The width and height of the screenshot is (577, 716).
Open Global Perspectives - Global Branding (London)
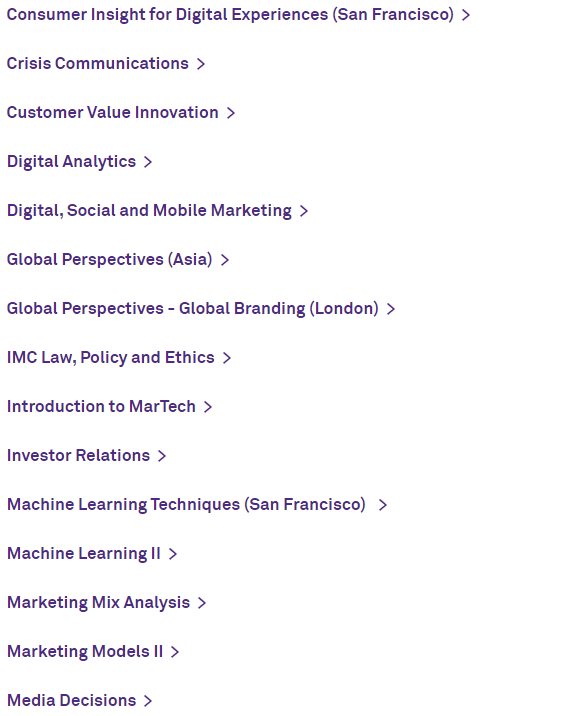point(193,309)
